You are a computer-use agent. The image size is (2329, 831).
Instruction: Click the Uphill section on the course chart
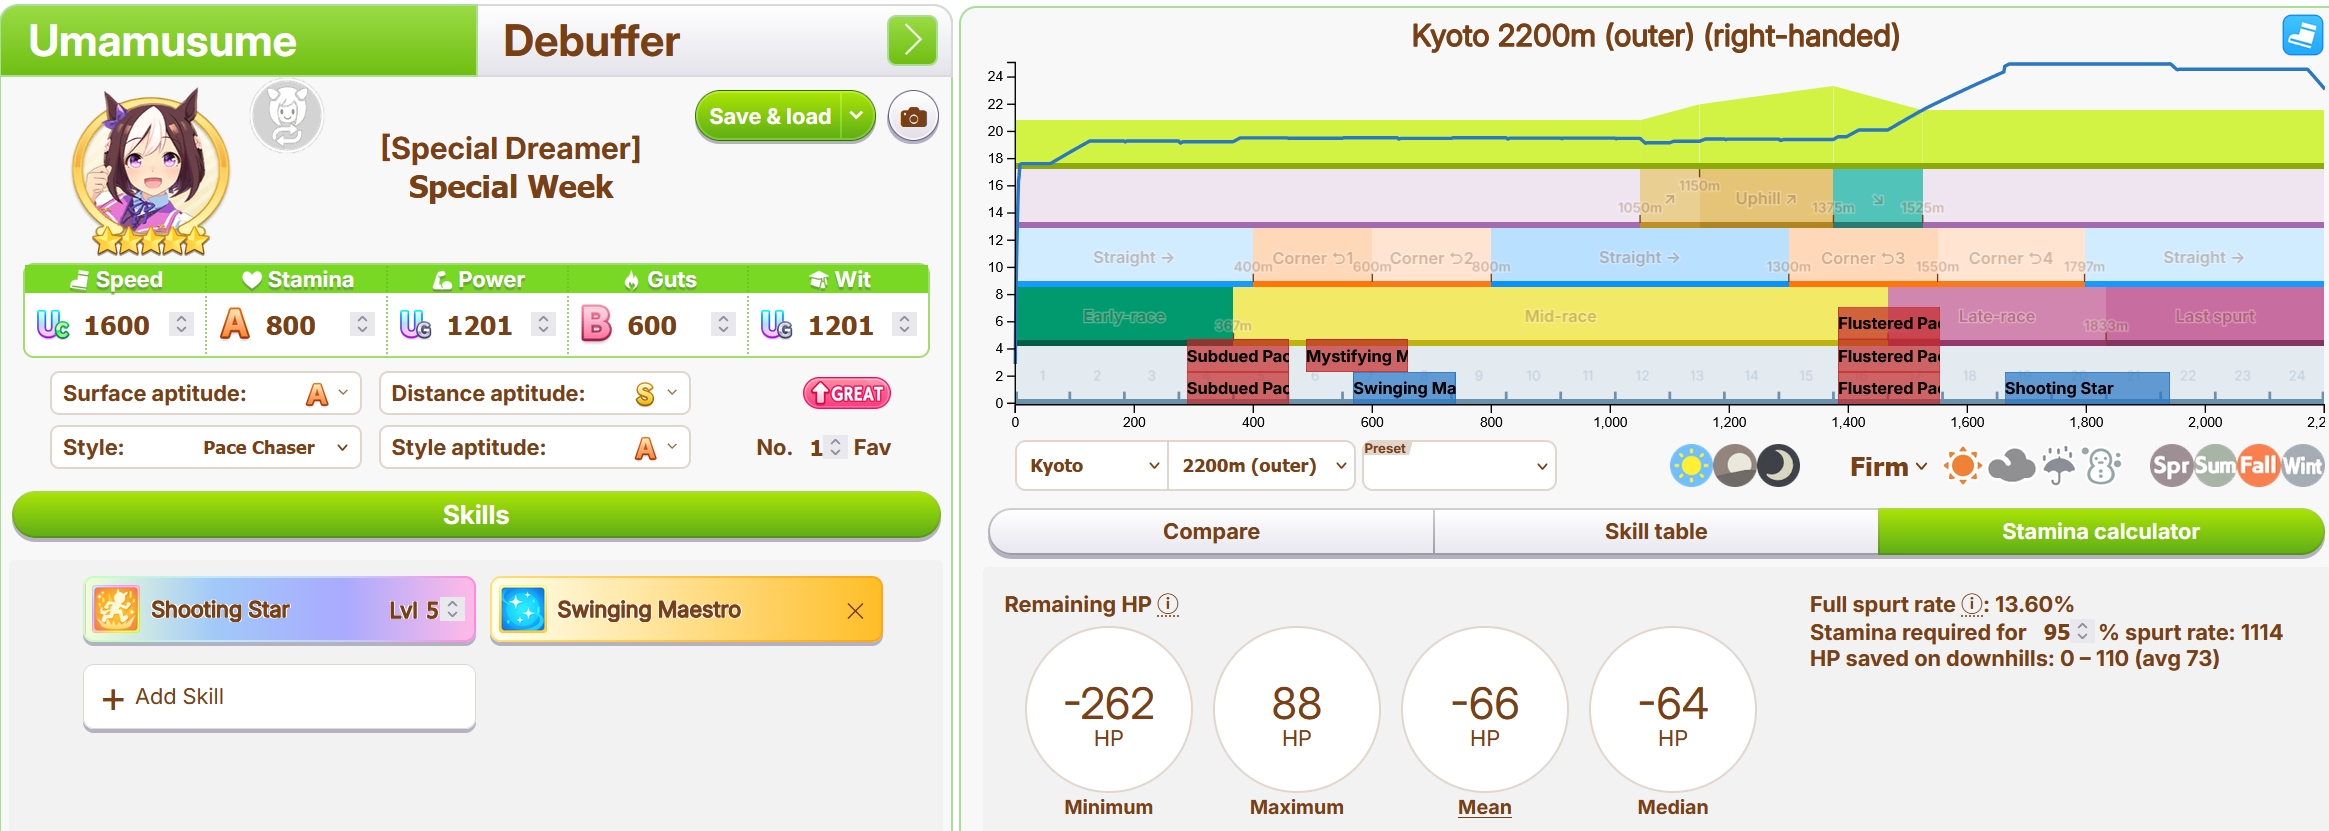click(1766, 198)
